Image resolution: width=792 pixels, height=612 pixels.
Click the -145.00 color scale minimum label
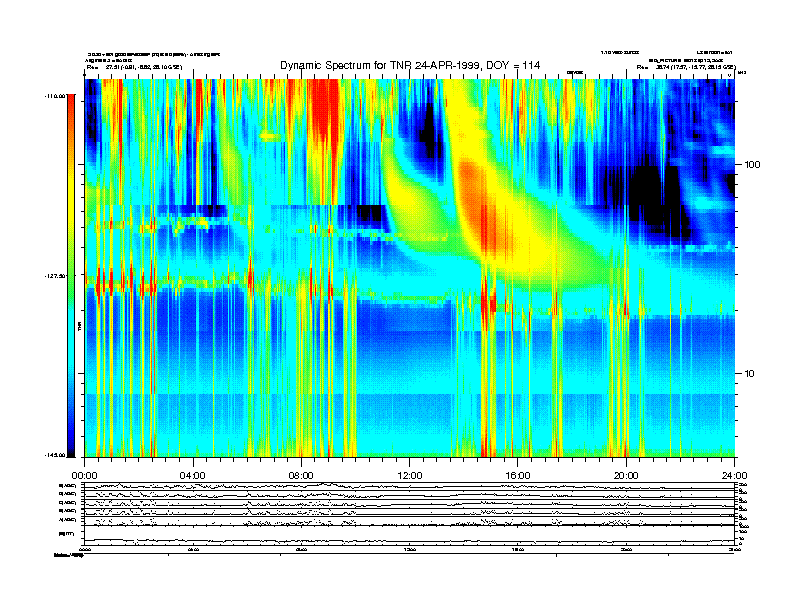click(55, 455)
